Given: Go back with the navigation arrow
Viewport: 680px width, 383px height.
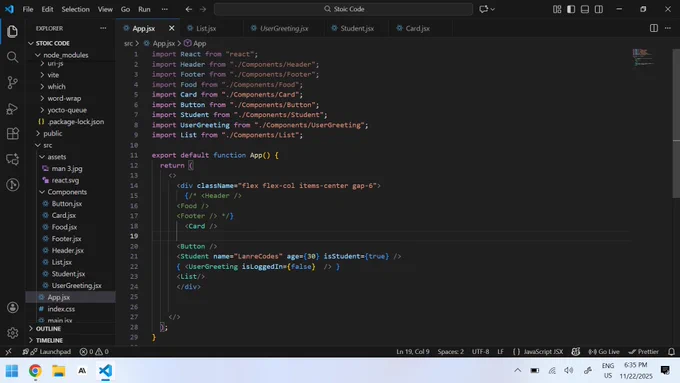Looking at the screenshot, I should click(x=189, y=9).
